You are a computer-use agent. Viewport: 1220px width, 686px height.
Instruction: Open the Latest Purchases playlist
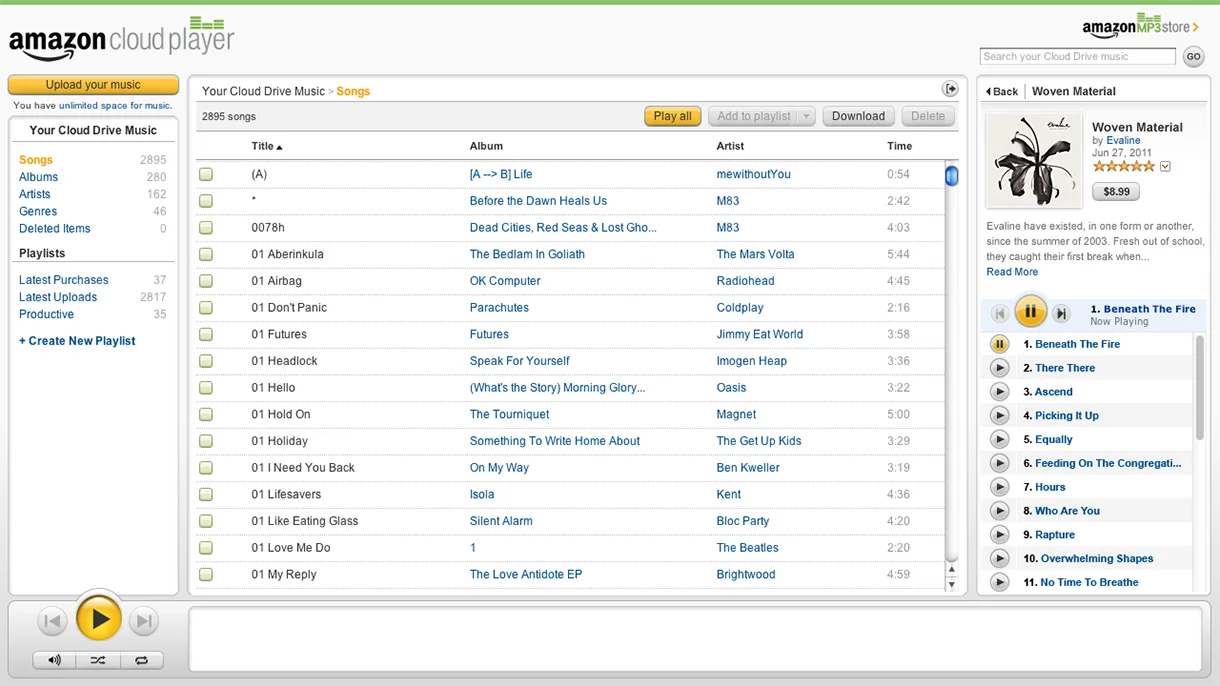click(64, 280)
